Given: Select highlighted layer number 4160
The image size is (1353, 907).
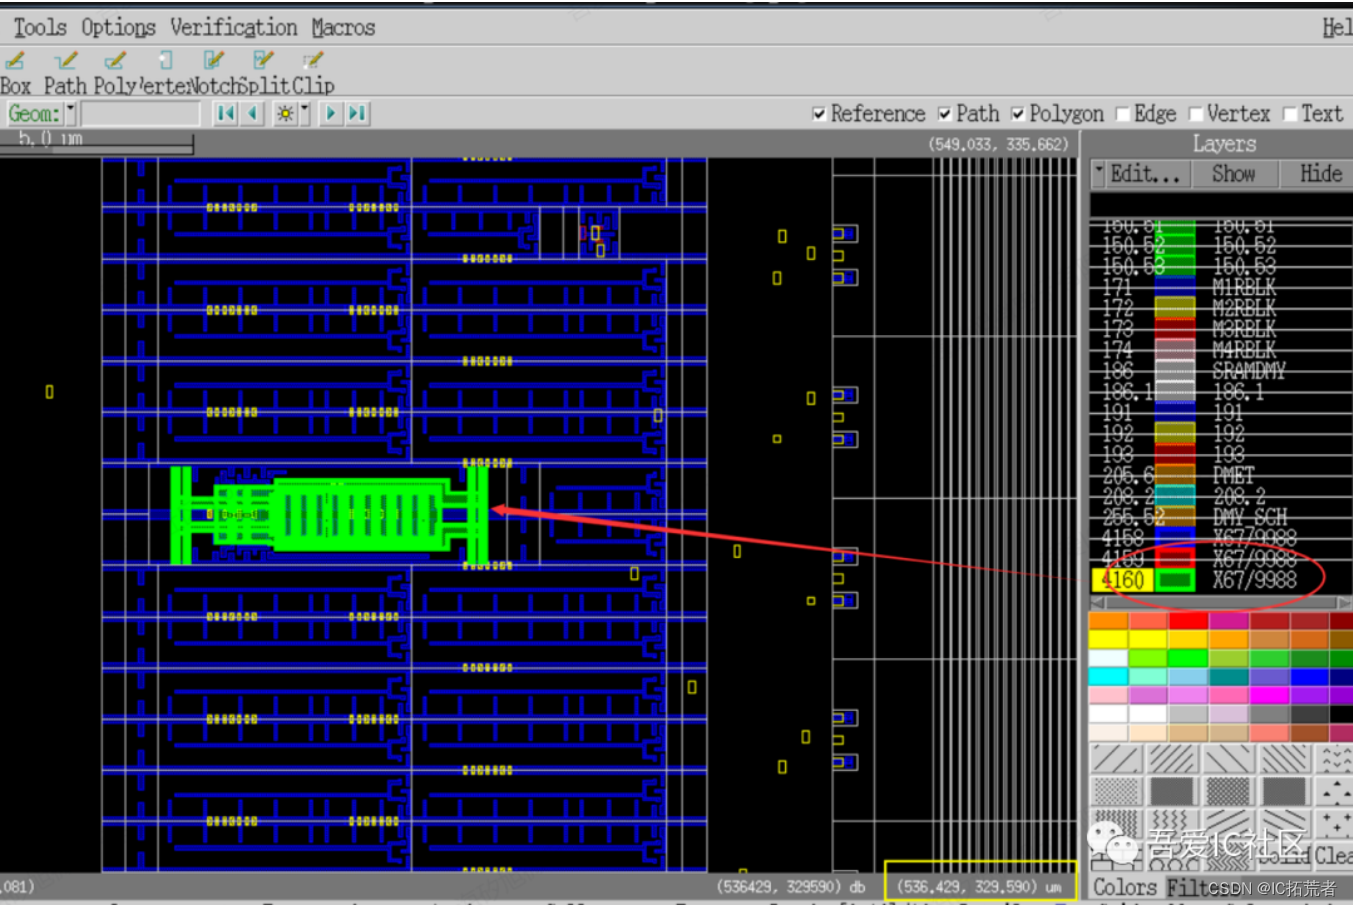Looking at the screenshot, I should [x=1122, y=580].
